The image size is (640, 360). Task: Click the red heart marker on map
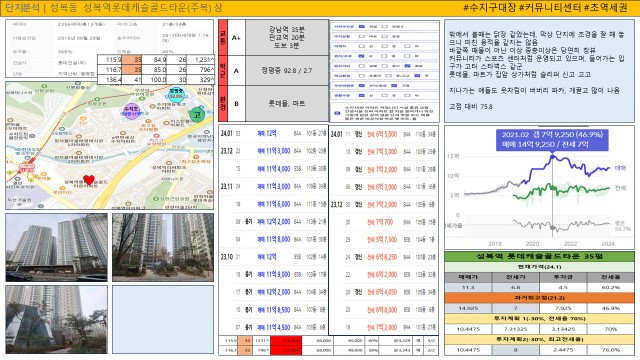(89, 180)
